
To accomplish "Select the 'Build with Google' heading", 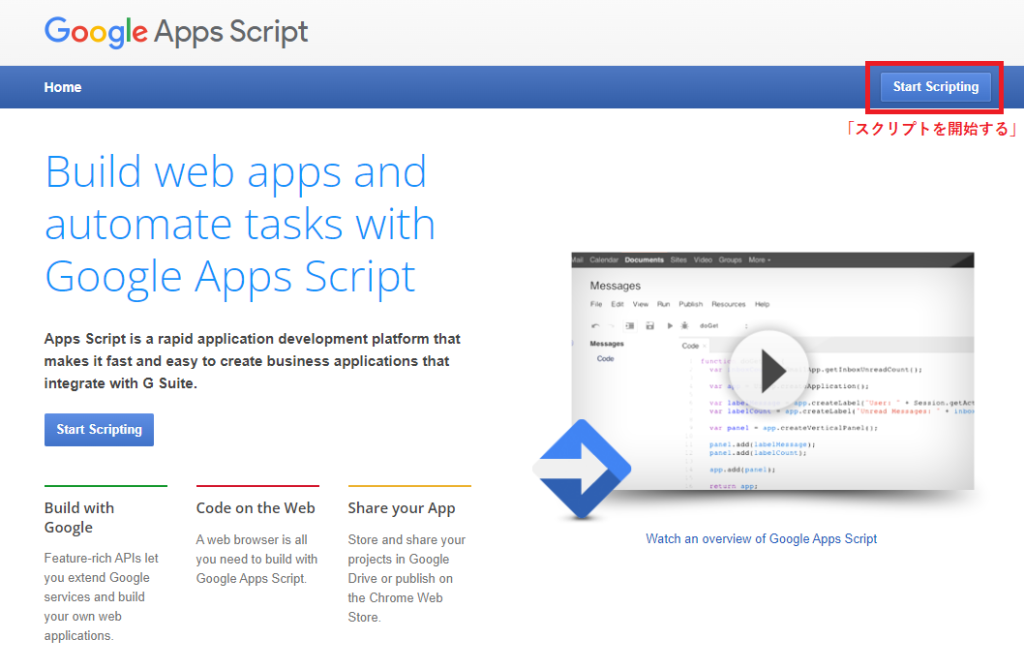I will (79, 518).
